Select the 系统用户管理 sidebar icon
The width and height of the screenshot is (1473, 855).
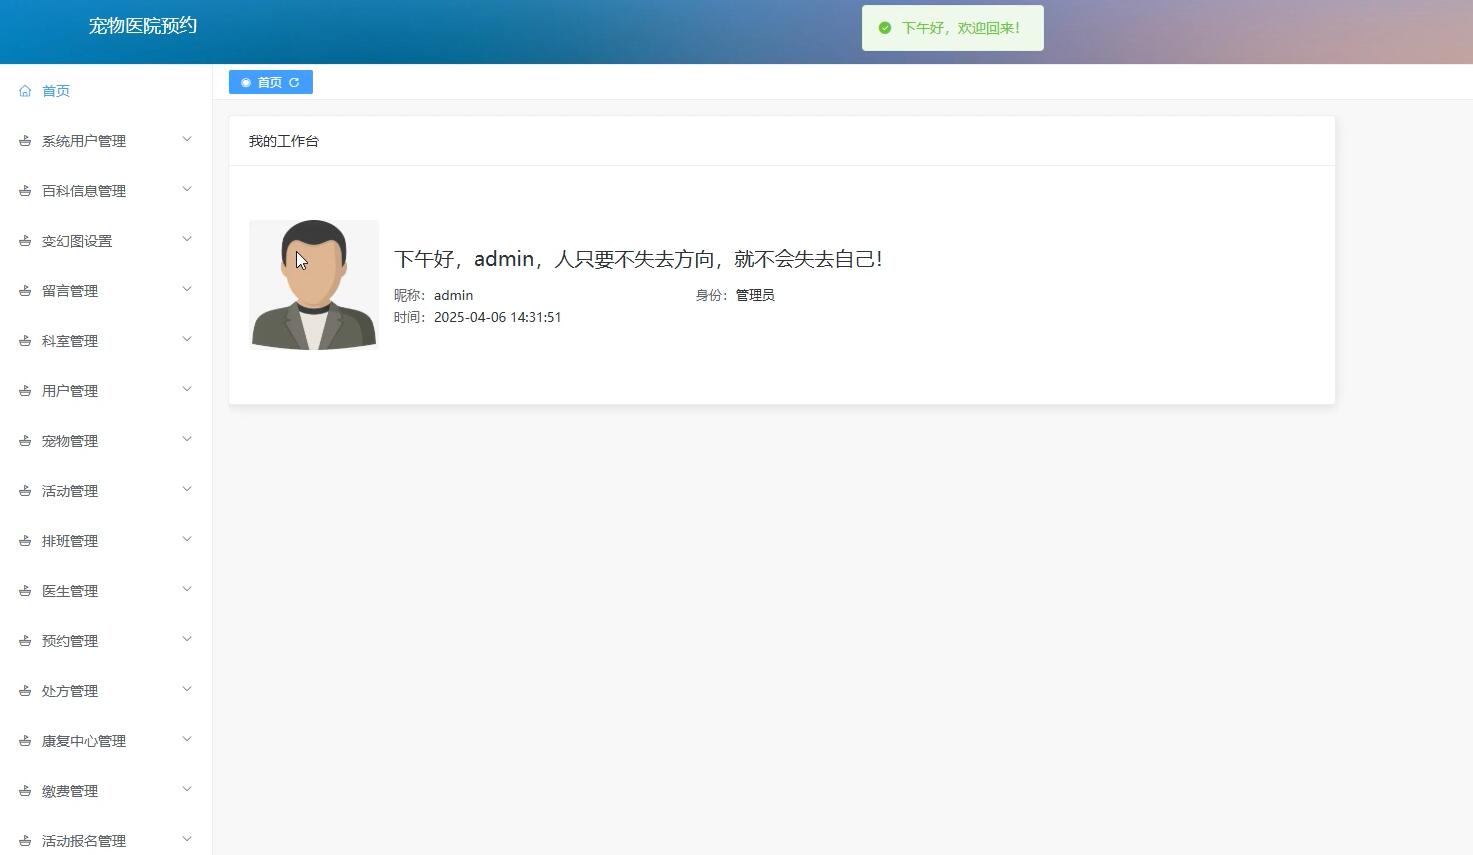coord(25,140)
